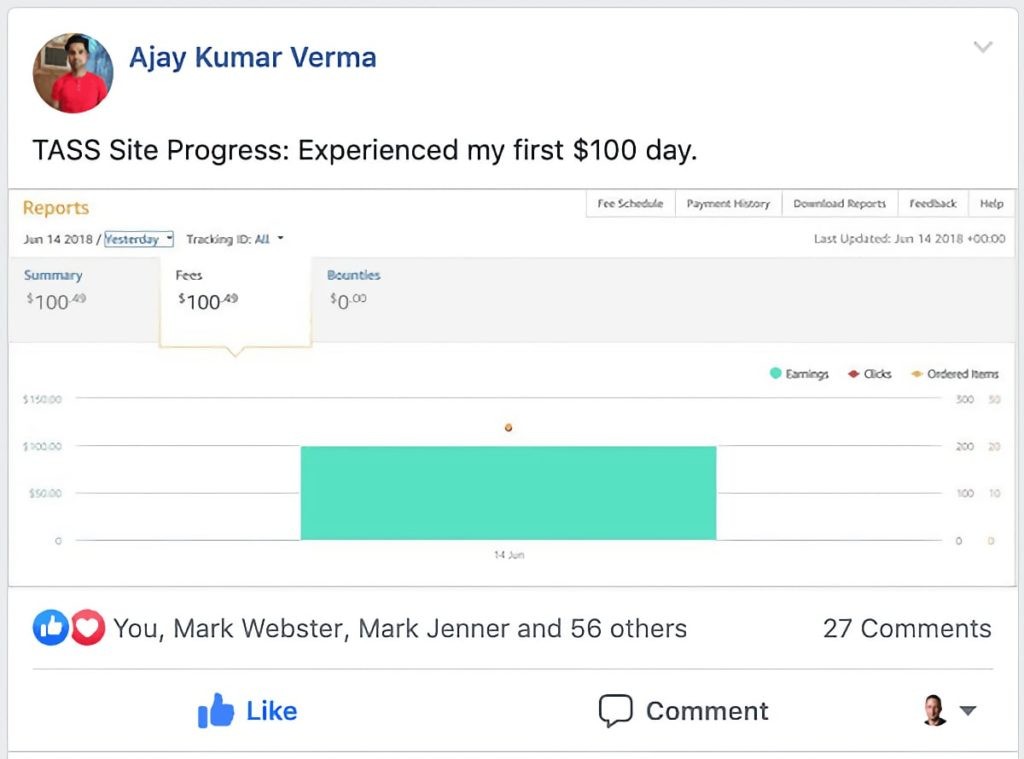
Task: Open the Yesterday date range dropdown
Action: coord(139,239)
